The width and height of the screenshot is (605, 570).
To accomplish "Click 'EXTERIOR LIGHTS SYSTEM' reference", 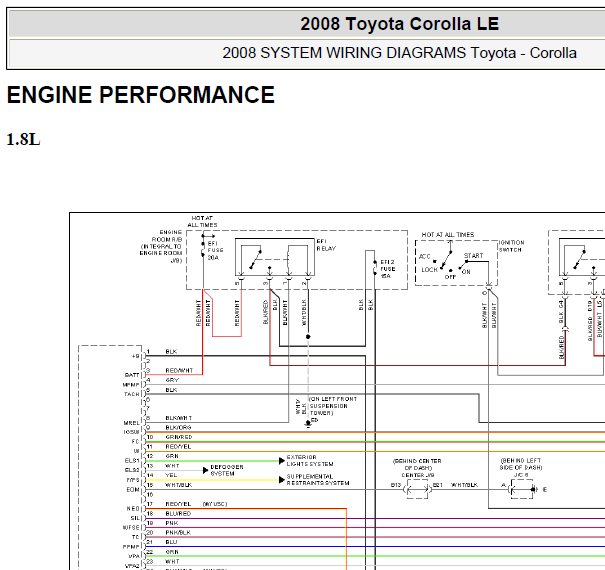I will click(x=310, y=460).
